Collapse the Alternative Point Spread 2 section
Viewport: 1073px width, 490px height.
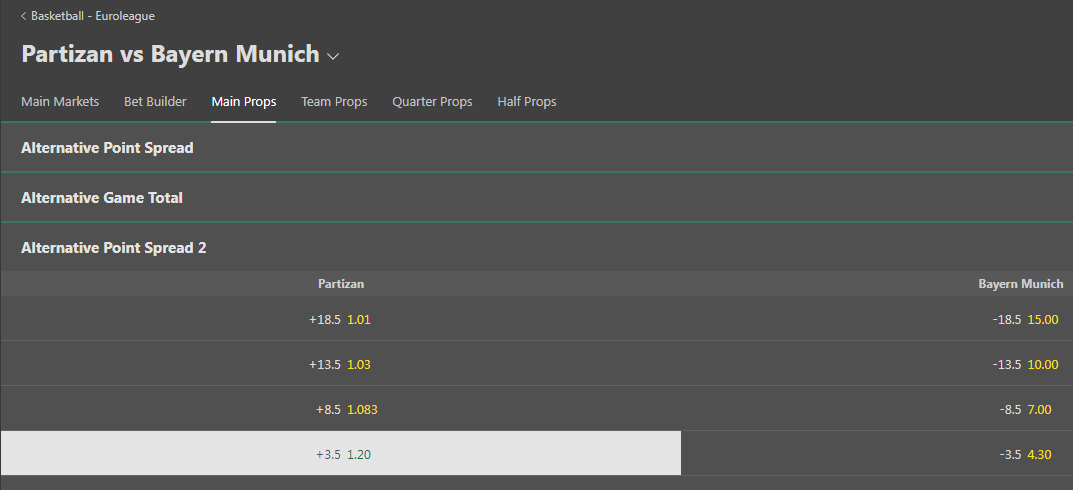114,247
